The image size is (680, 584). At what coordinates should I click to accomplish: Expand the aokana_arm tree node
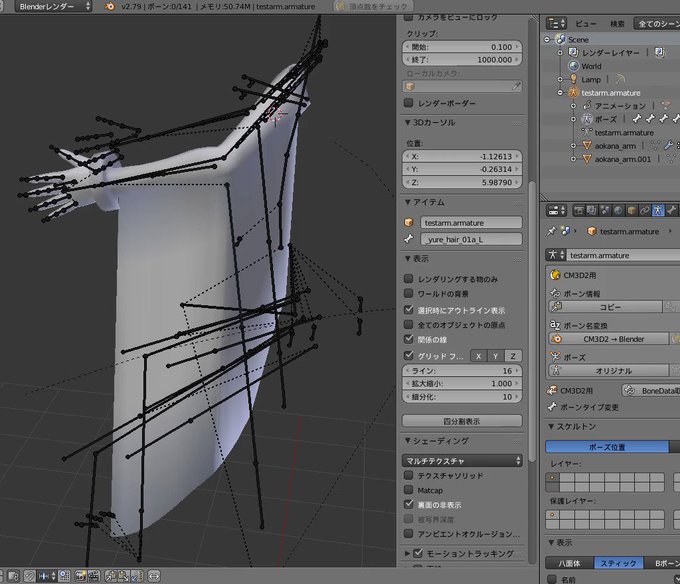pos(573,146)
